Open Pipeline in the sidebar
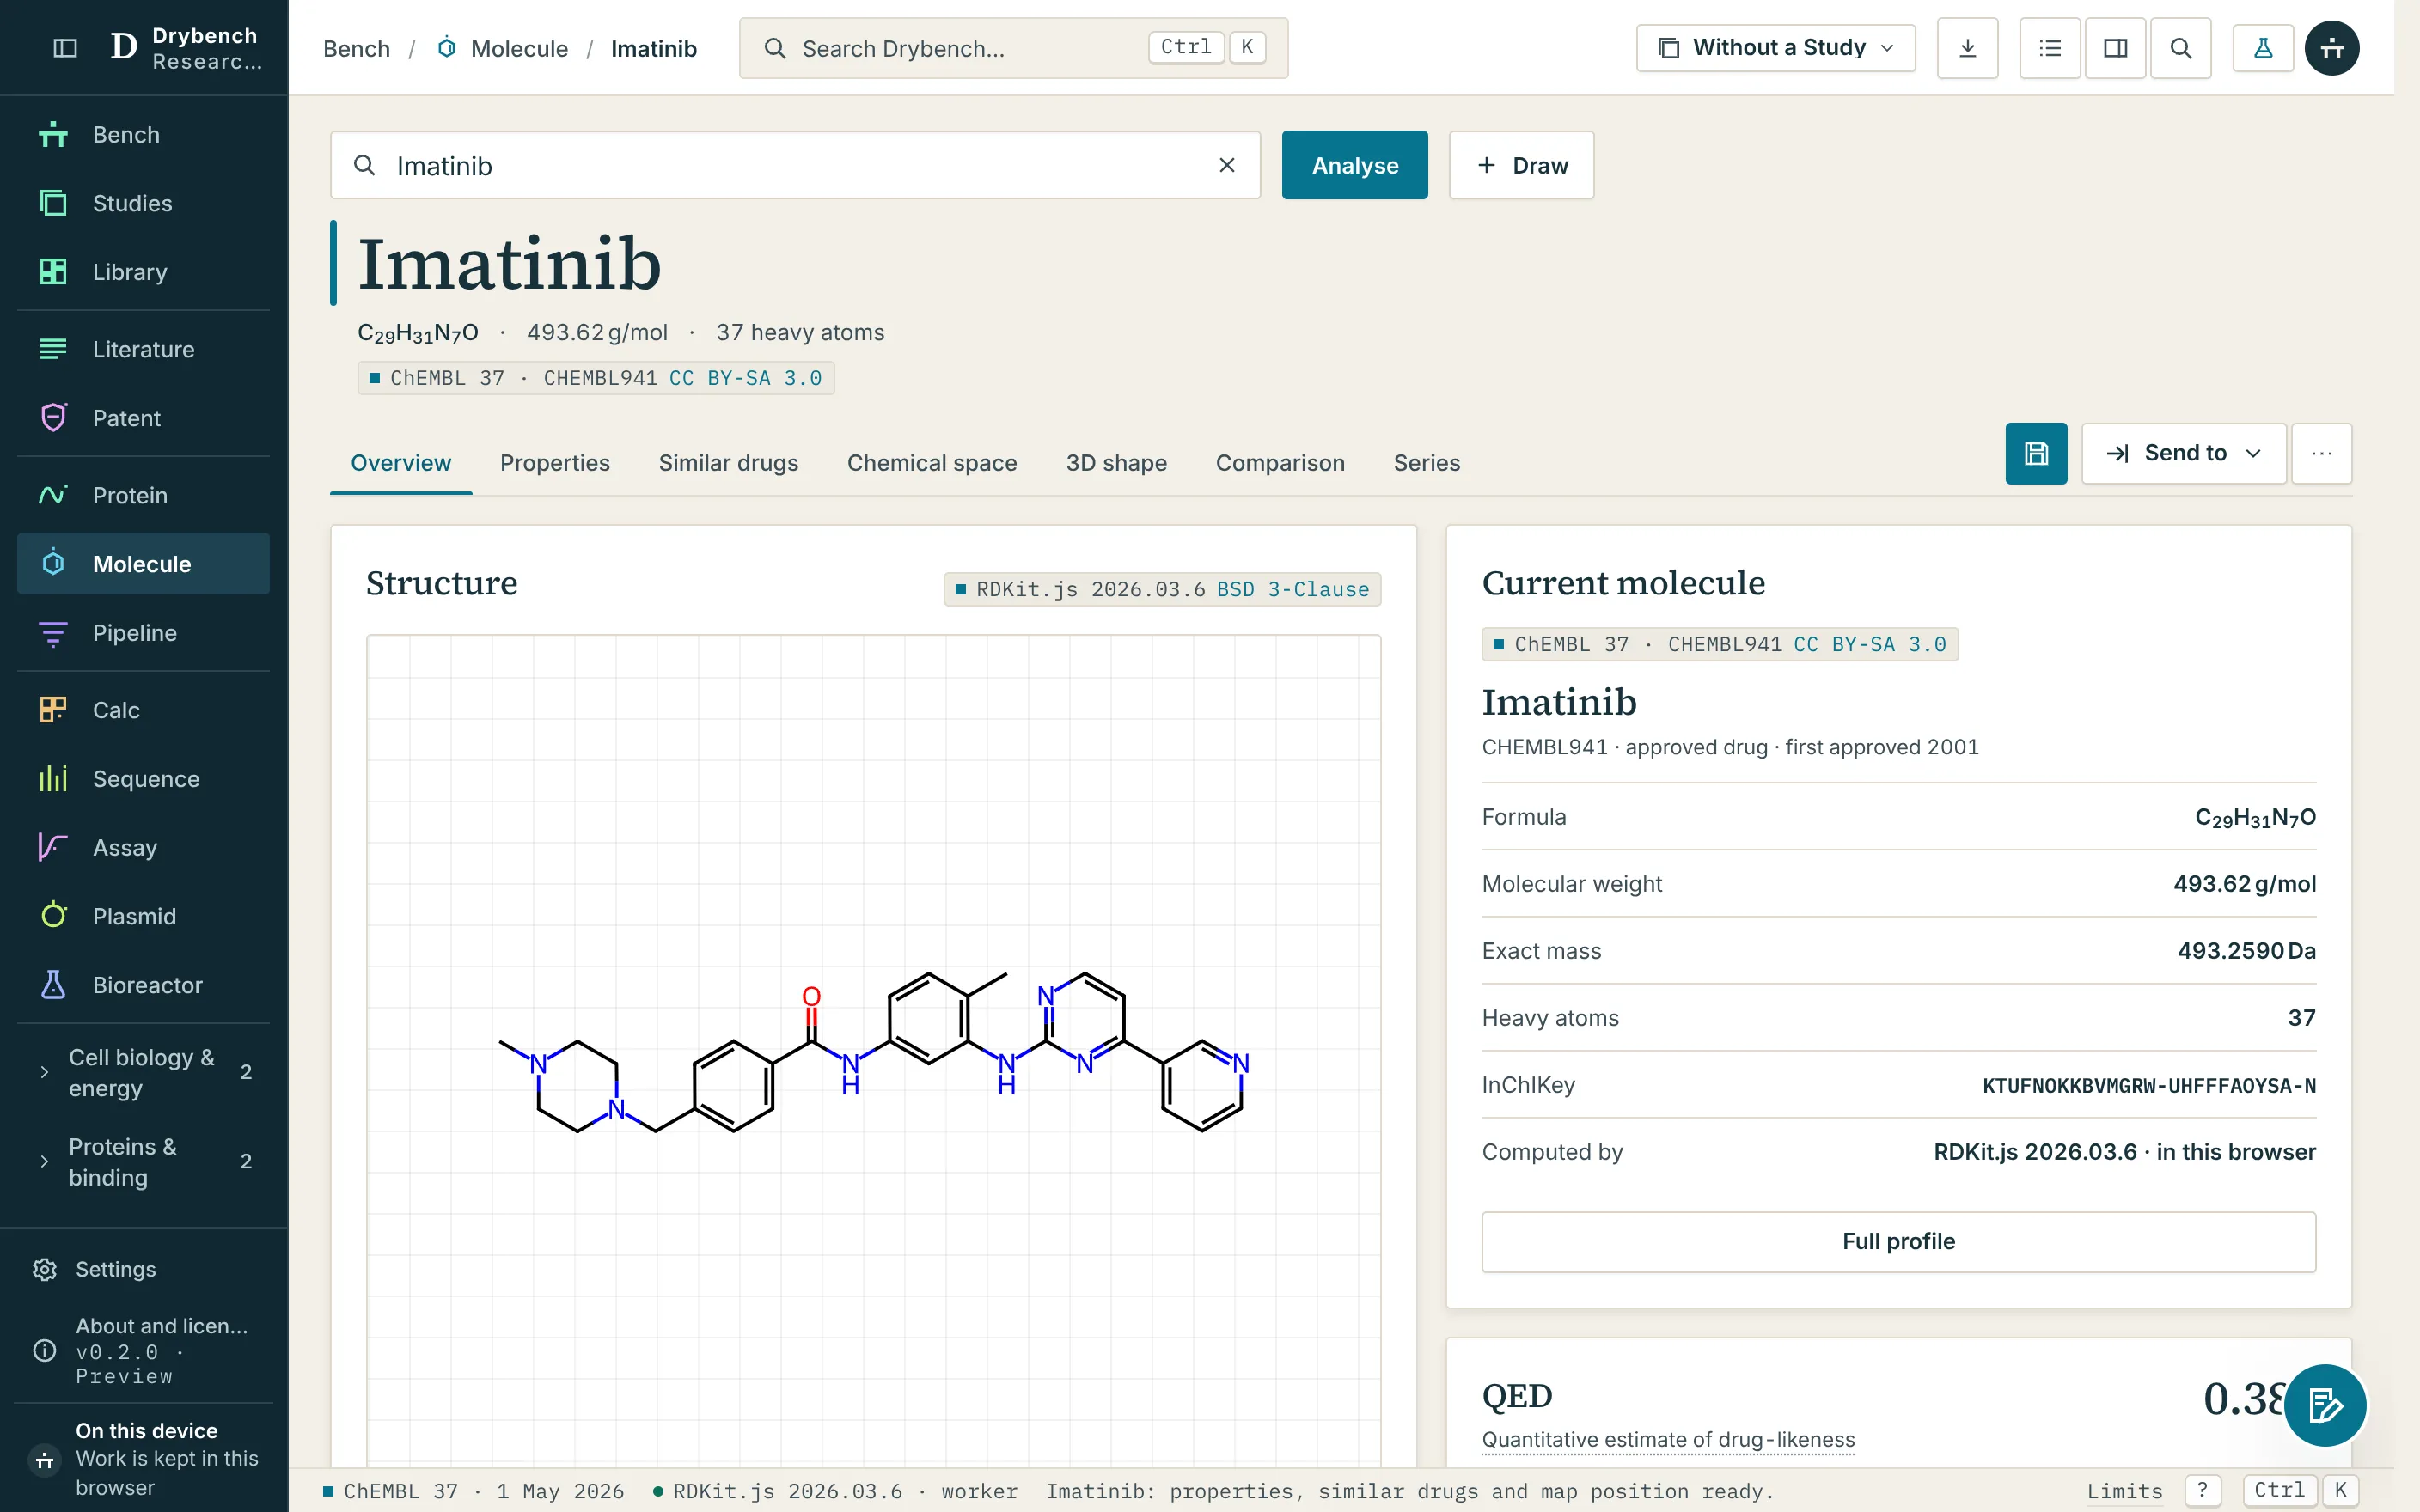2420x1512 pixels. point(143,633)
